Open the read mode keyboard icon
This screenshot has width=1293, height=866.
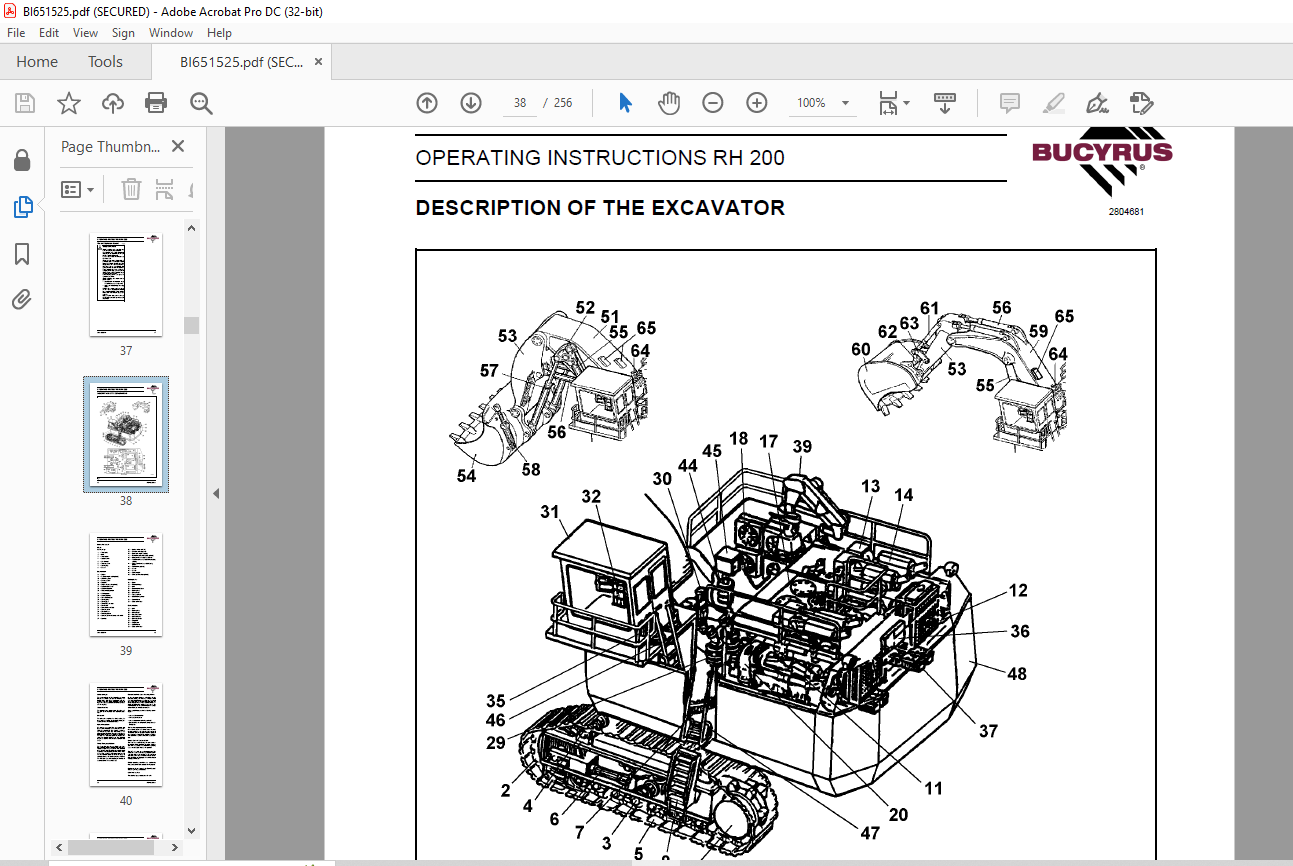pyautogui.click(x=945, y=103)
